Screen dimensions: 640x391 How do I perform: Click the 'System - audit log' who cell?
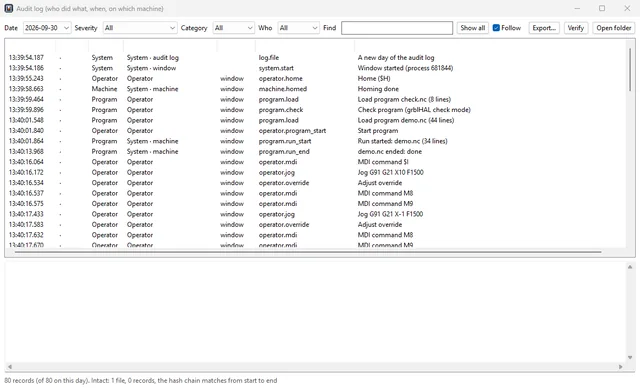pyautogui.click(x=153, y=58)
